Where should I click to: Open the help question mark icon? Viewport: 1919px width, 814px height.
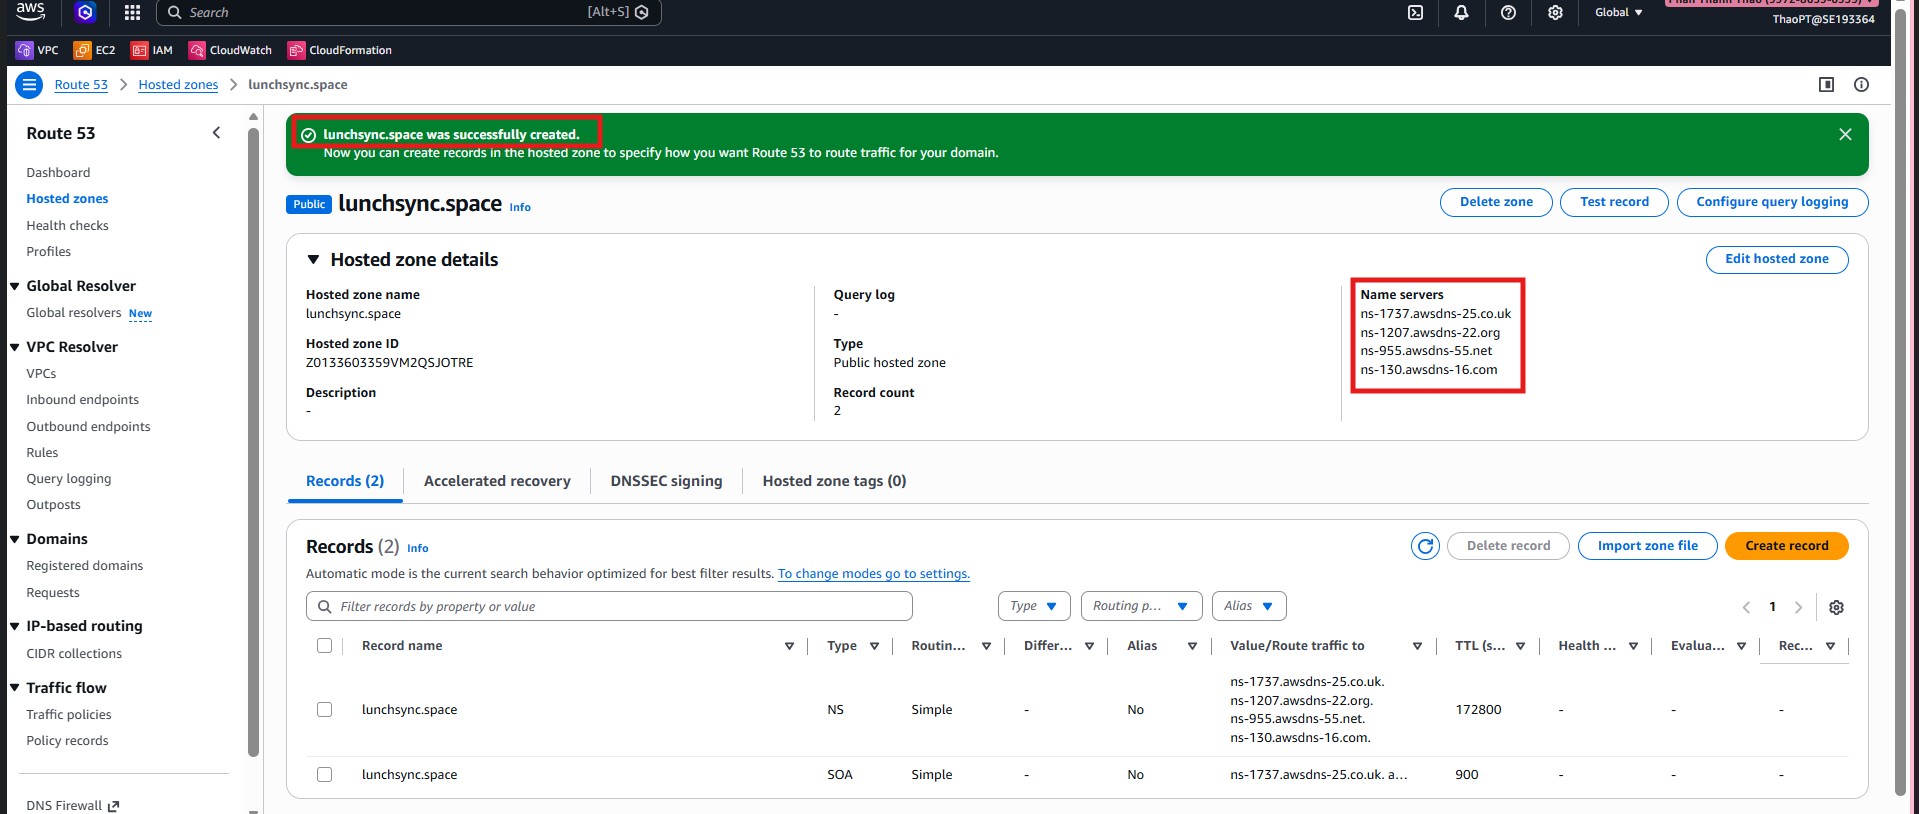(x=1508, y=13)
